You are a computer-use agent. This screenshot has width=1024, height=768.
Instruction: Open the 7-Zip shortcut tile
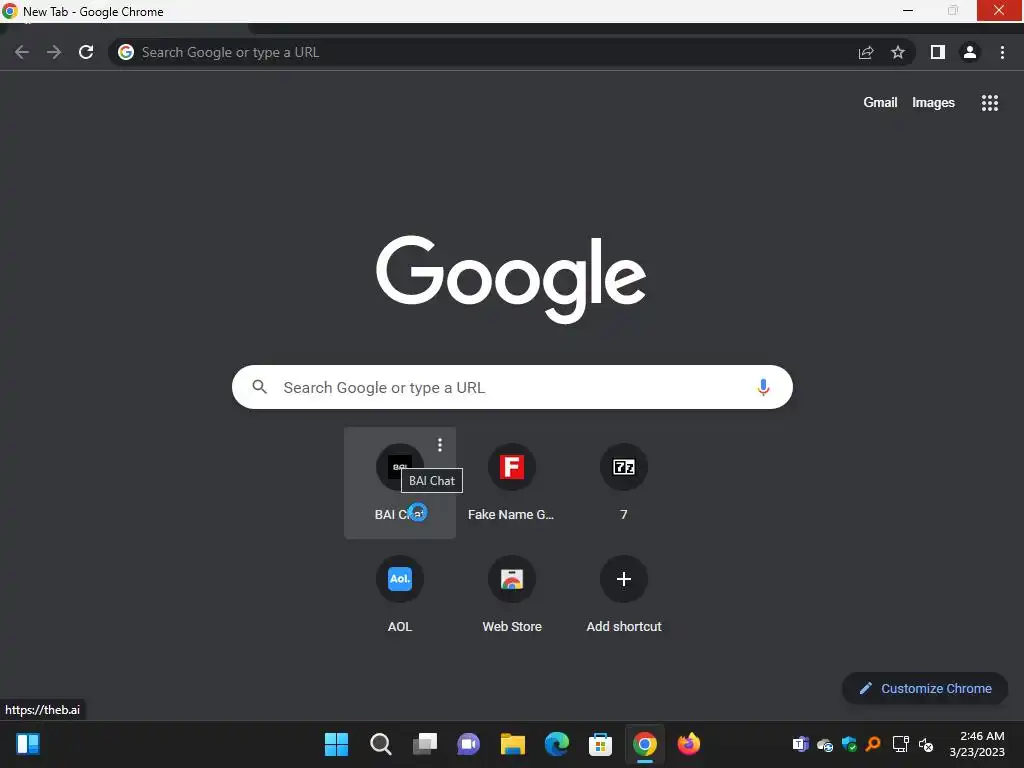click(624, 483)
